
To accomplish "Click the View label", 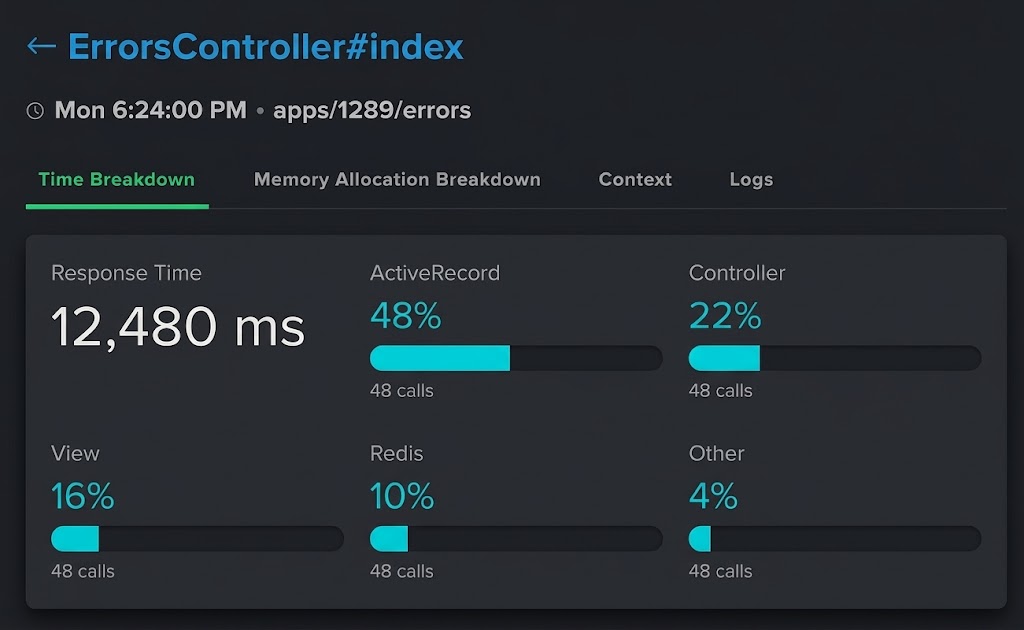I will point(75,453).
